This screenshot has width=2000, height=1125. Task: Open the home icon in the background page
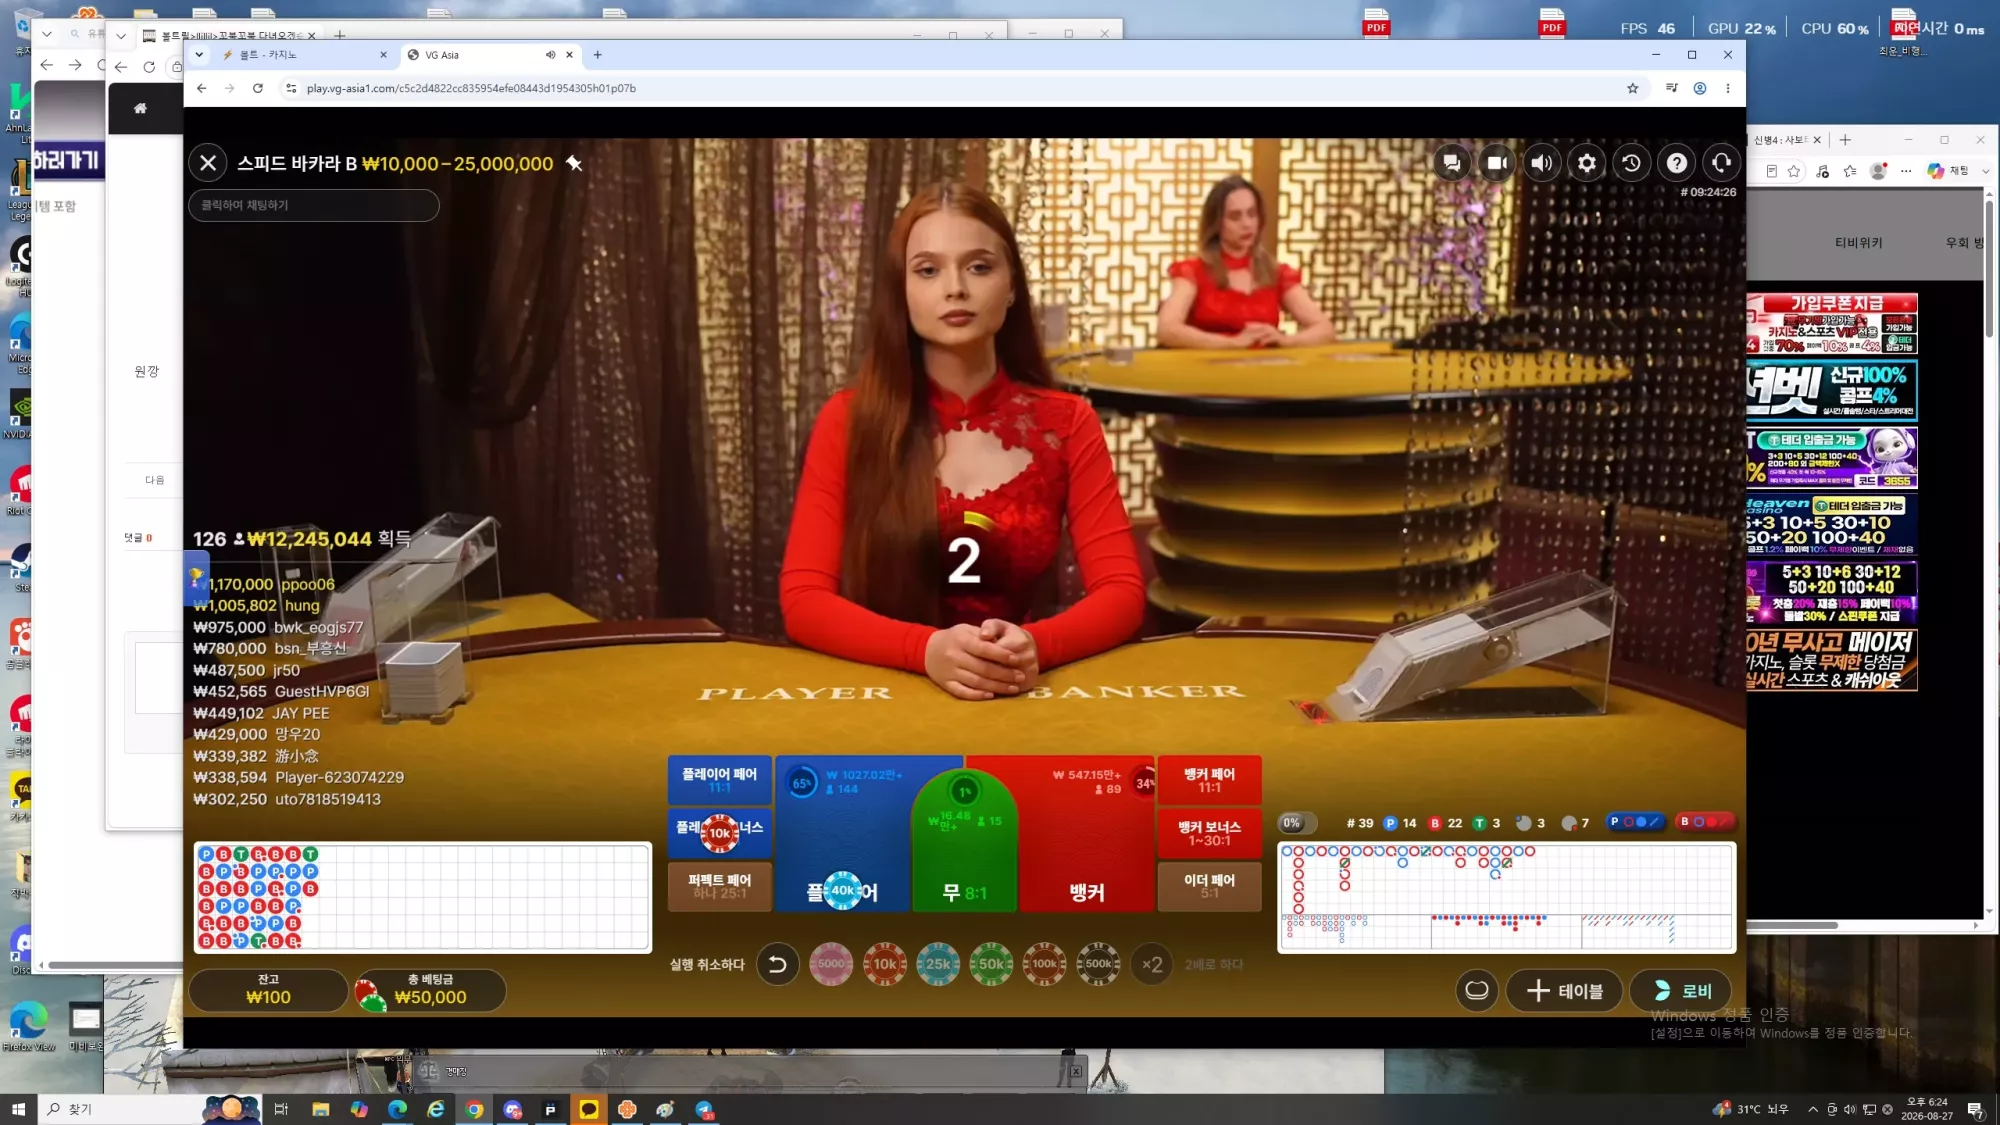[140, 108]
